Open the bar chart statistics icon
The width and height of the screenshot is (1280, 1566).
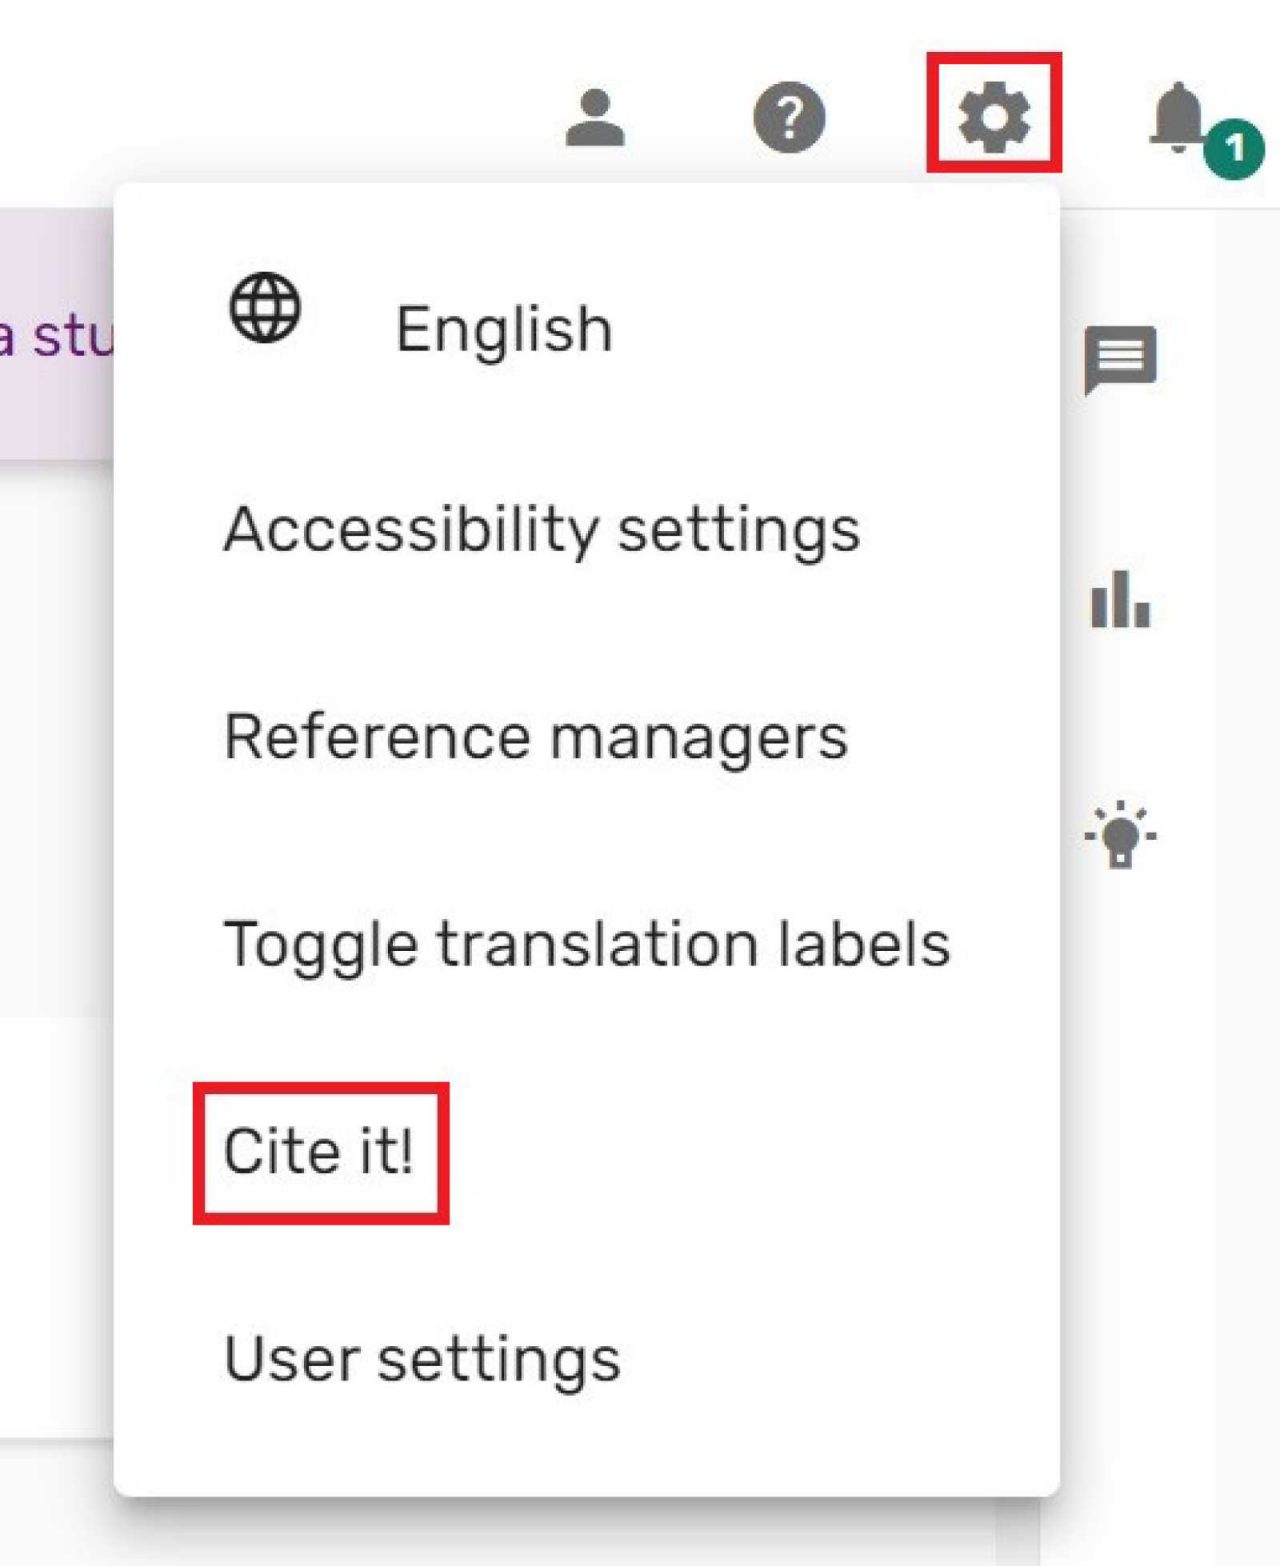click(1120, 598)
